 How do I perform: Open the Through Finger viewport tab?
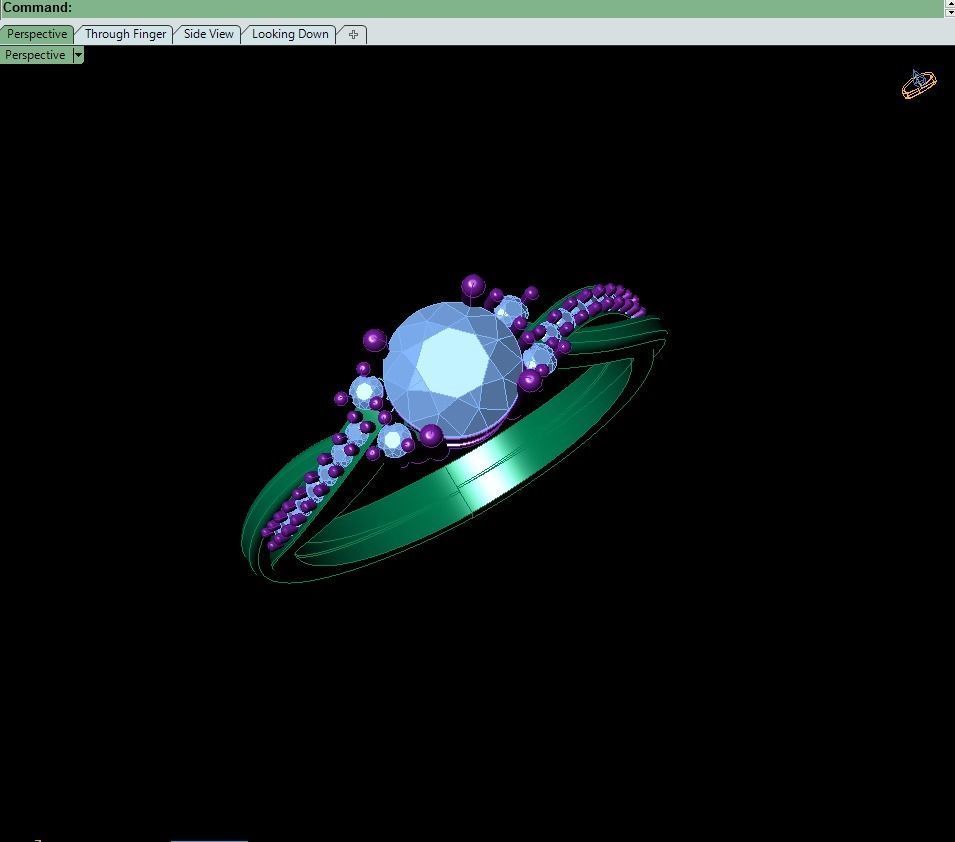pyautogui.click(x=125, y=34)
